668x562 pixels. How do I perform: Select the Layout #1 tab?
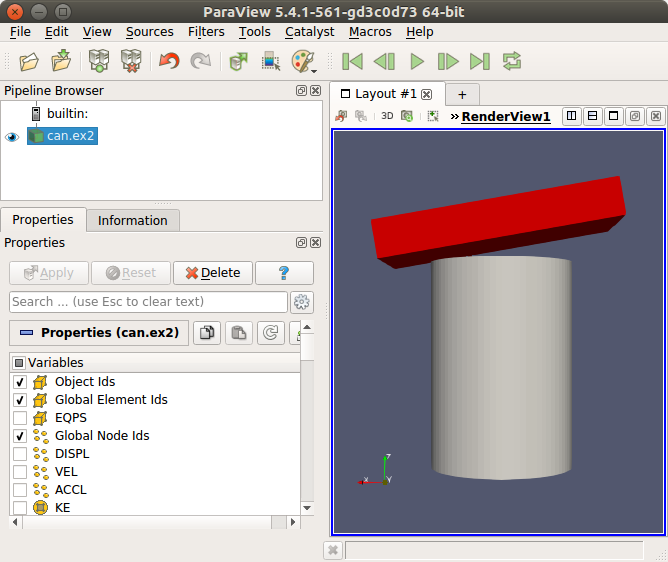pos(386,94)
